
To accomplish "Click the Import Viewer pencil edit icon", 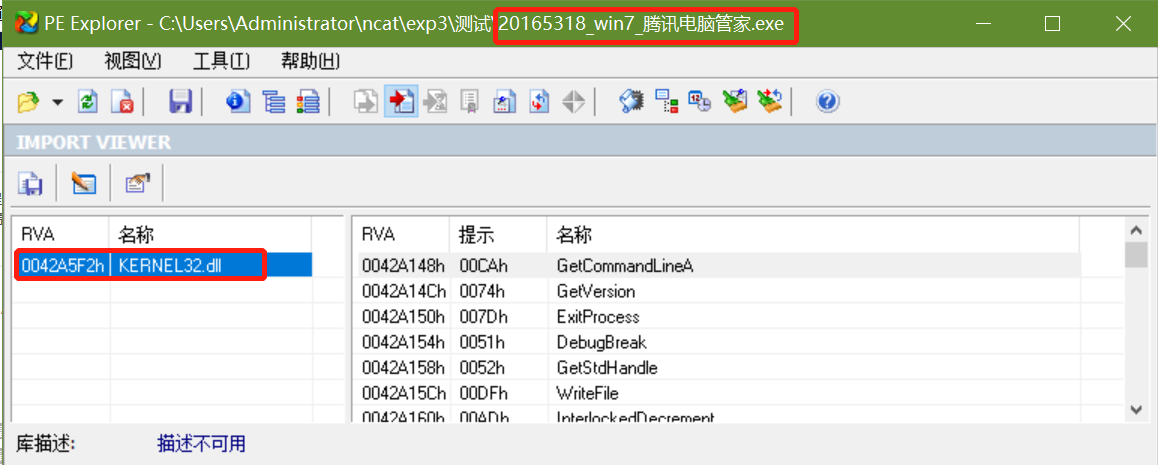I will pos(83,183).
